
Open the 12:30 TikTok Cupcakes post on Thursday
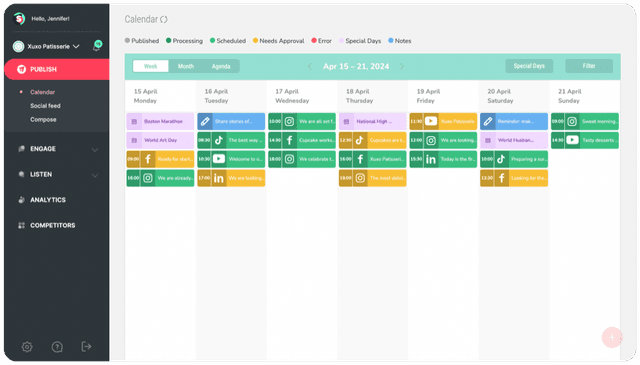pos(373,140)
